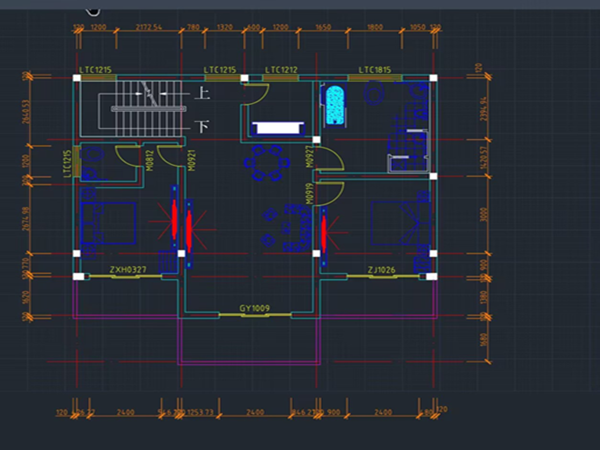This screenshot has height=450, width=600.
Task: Select the bed in the right bedroom
Action: tap(401, 223)
